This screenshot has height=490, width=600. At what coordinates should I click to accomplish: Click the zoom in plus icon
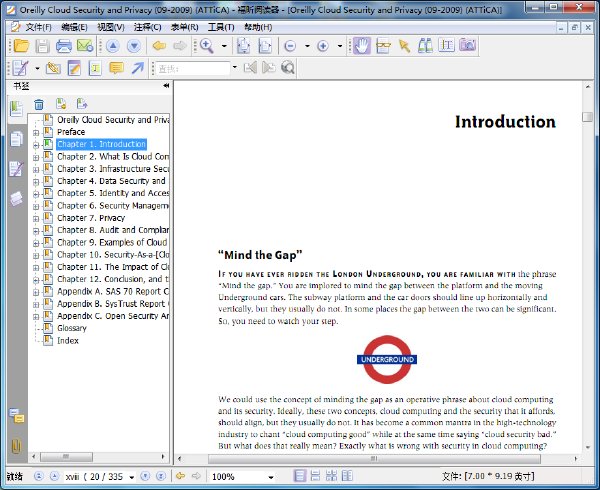click(323, 46)
